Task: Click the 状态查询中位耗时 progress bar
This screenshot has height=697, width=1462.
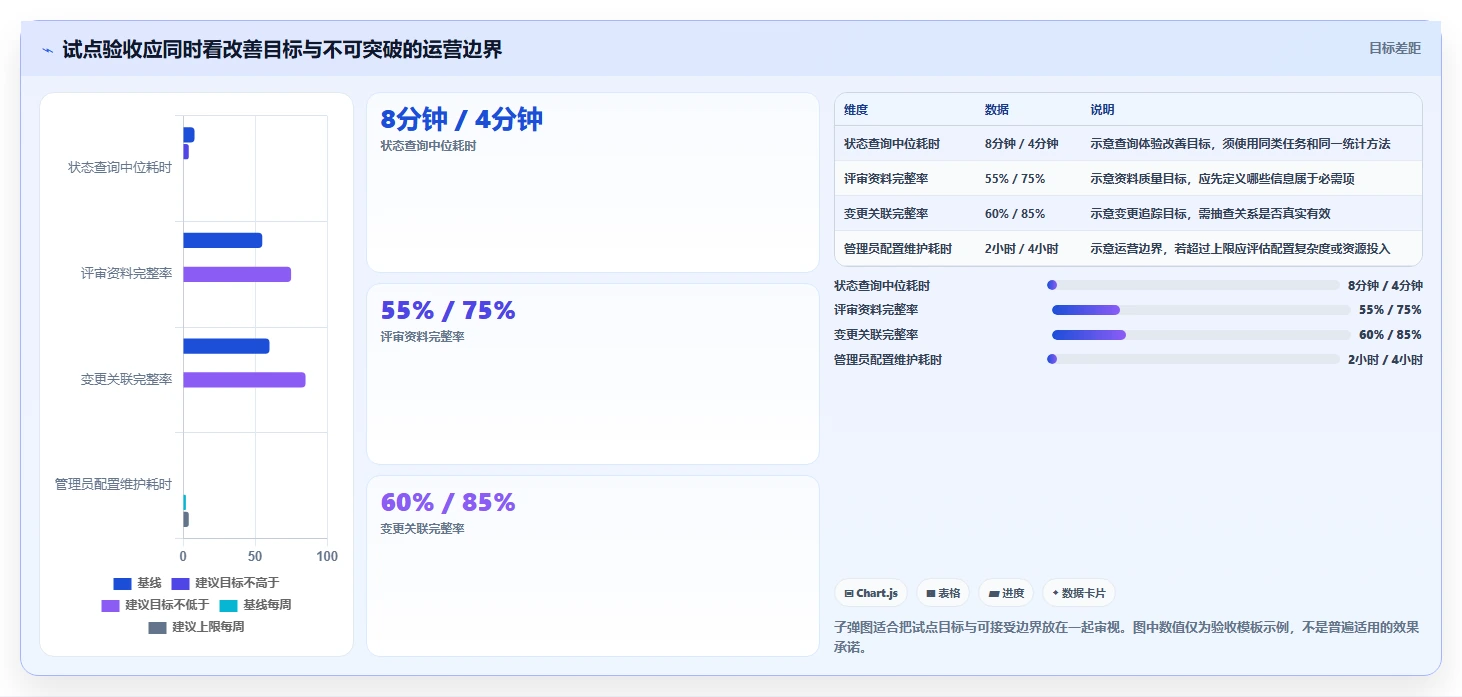Action: (x=1193, y=285)
